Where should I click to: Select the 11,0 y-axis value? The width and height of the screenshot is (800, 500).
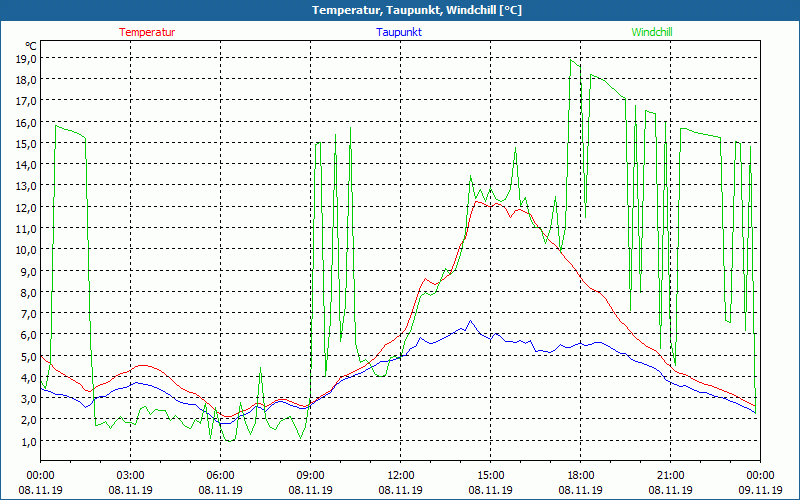[x=26, y=228]
